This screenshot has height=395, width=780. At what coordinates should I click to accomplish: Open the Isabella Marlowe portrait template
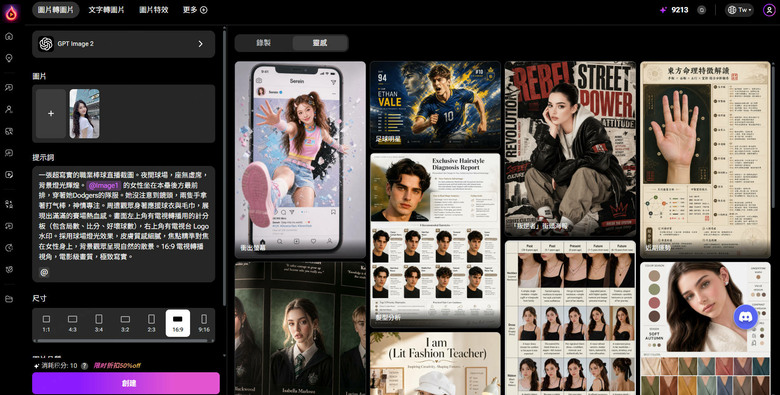point(300,329)
